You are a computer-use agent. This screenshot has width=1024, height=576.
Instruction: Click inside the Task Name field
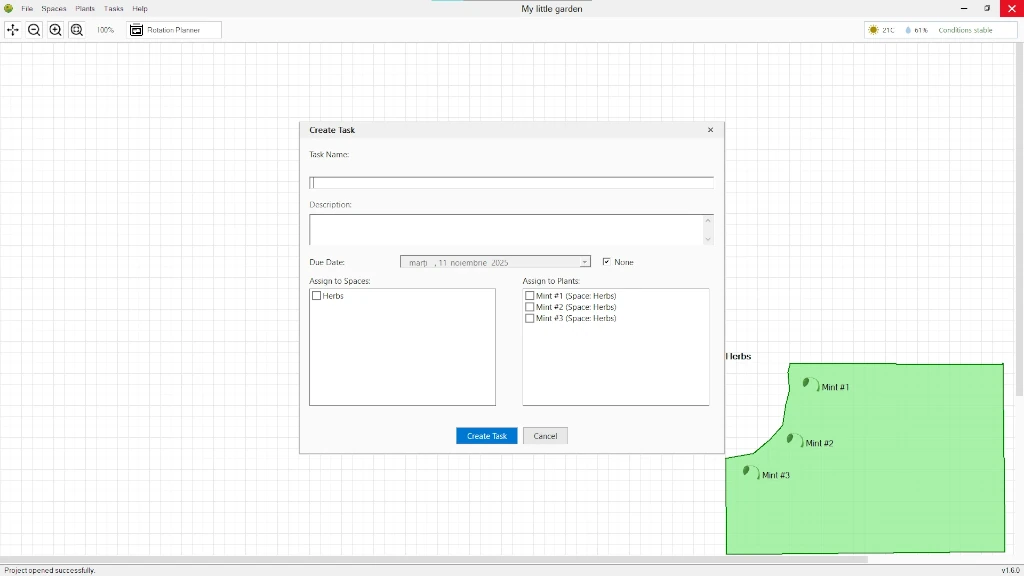tap(510, 182)
